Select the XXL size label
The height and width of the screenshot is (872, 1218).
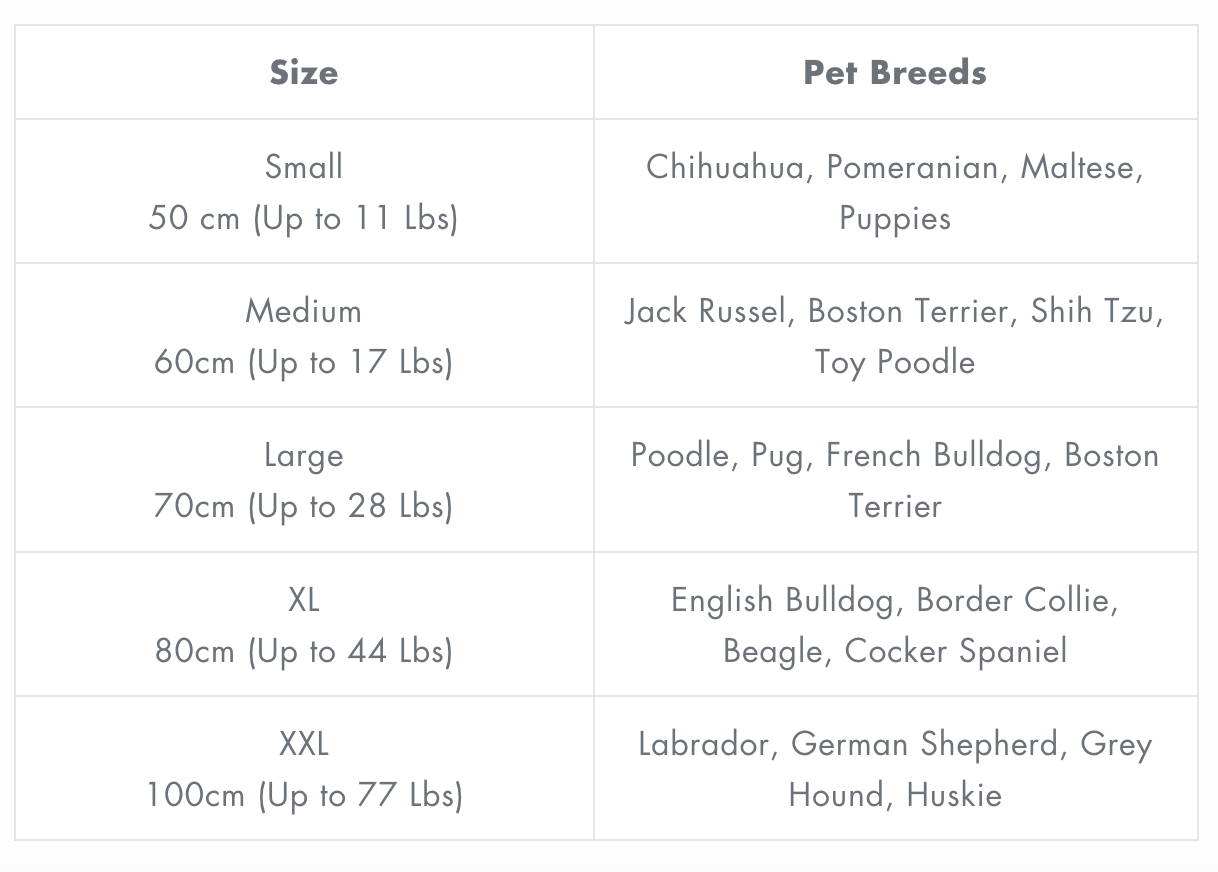click(304, 744)
